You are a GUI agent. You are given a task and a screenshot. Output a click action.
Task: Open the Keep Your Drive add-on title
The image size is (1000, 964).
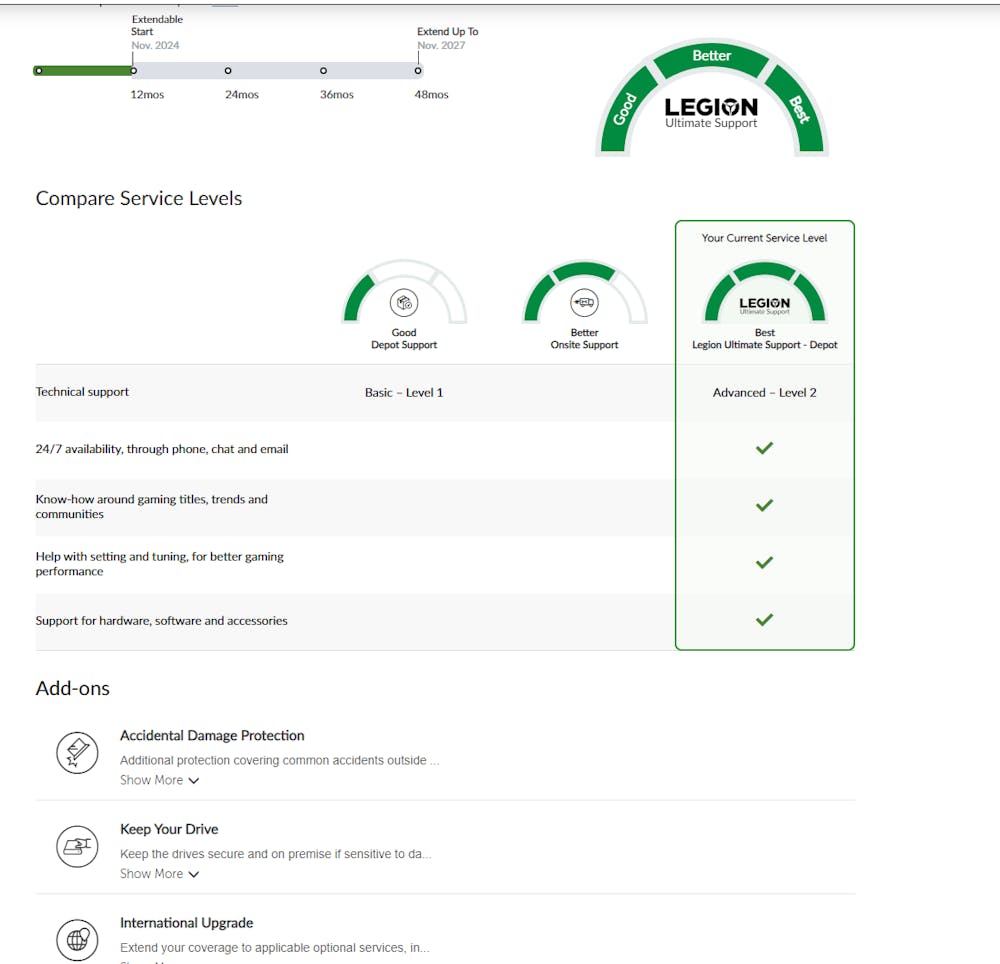169,829
